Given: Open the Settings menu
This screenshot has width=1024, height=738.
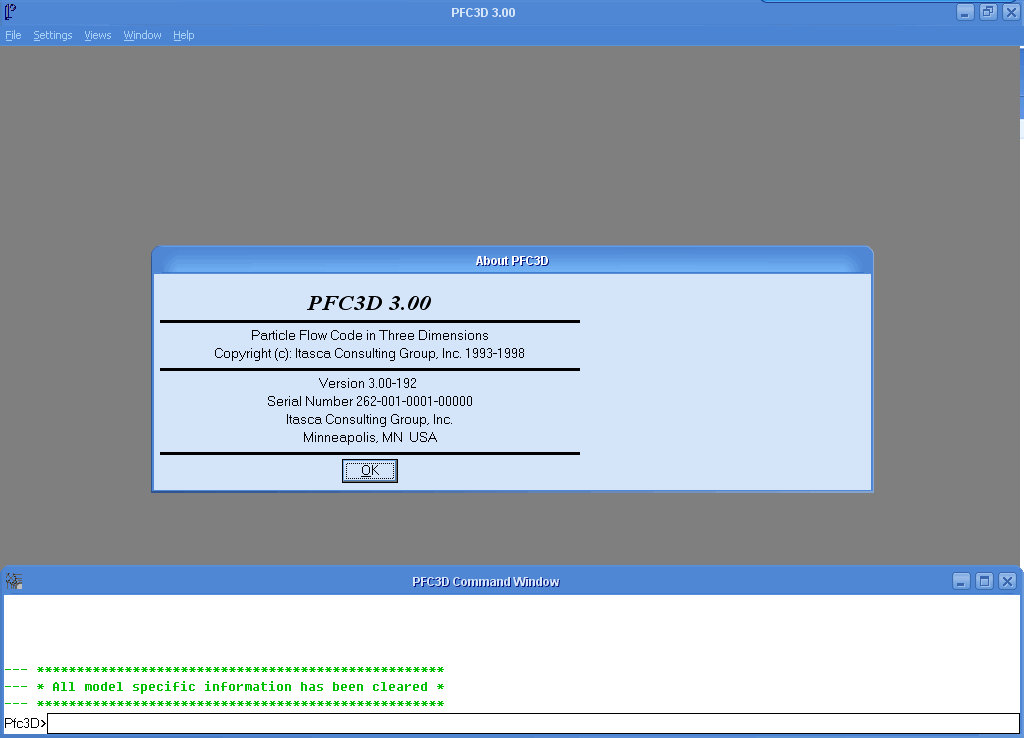Looking at the screenshot, I should coord(53,35).
